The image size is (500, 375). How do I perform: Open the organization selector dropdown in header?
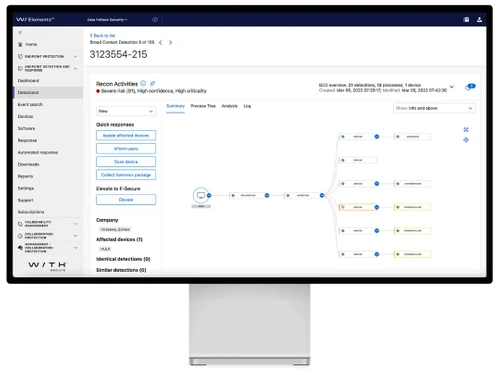click(x=107, y=20)
